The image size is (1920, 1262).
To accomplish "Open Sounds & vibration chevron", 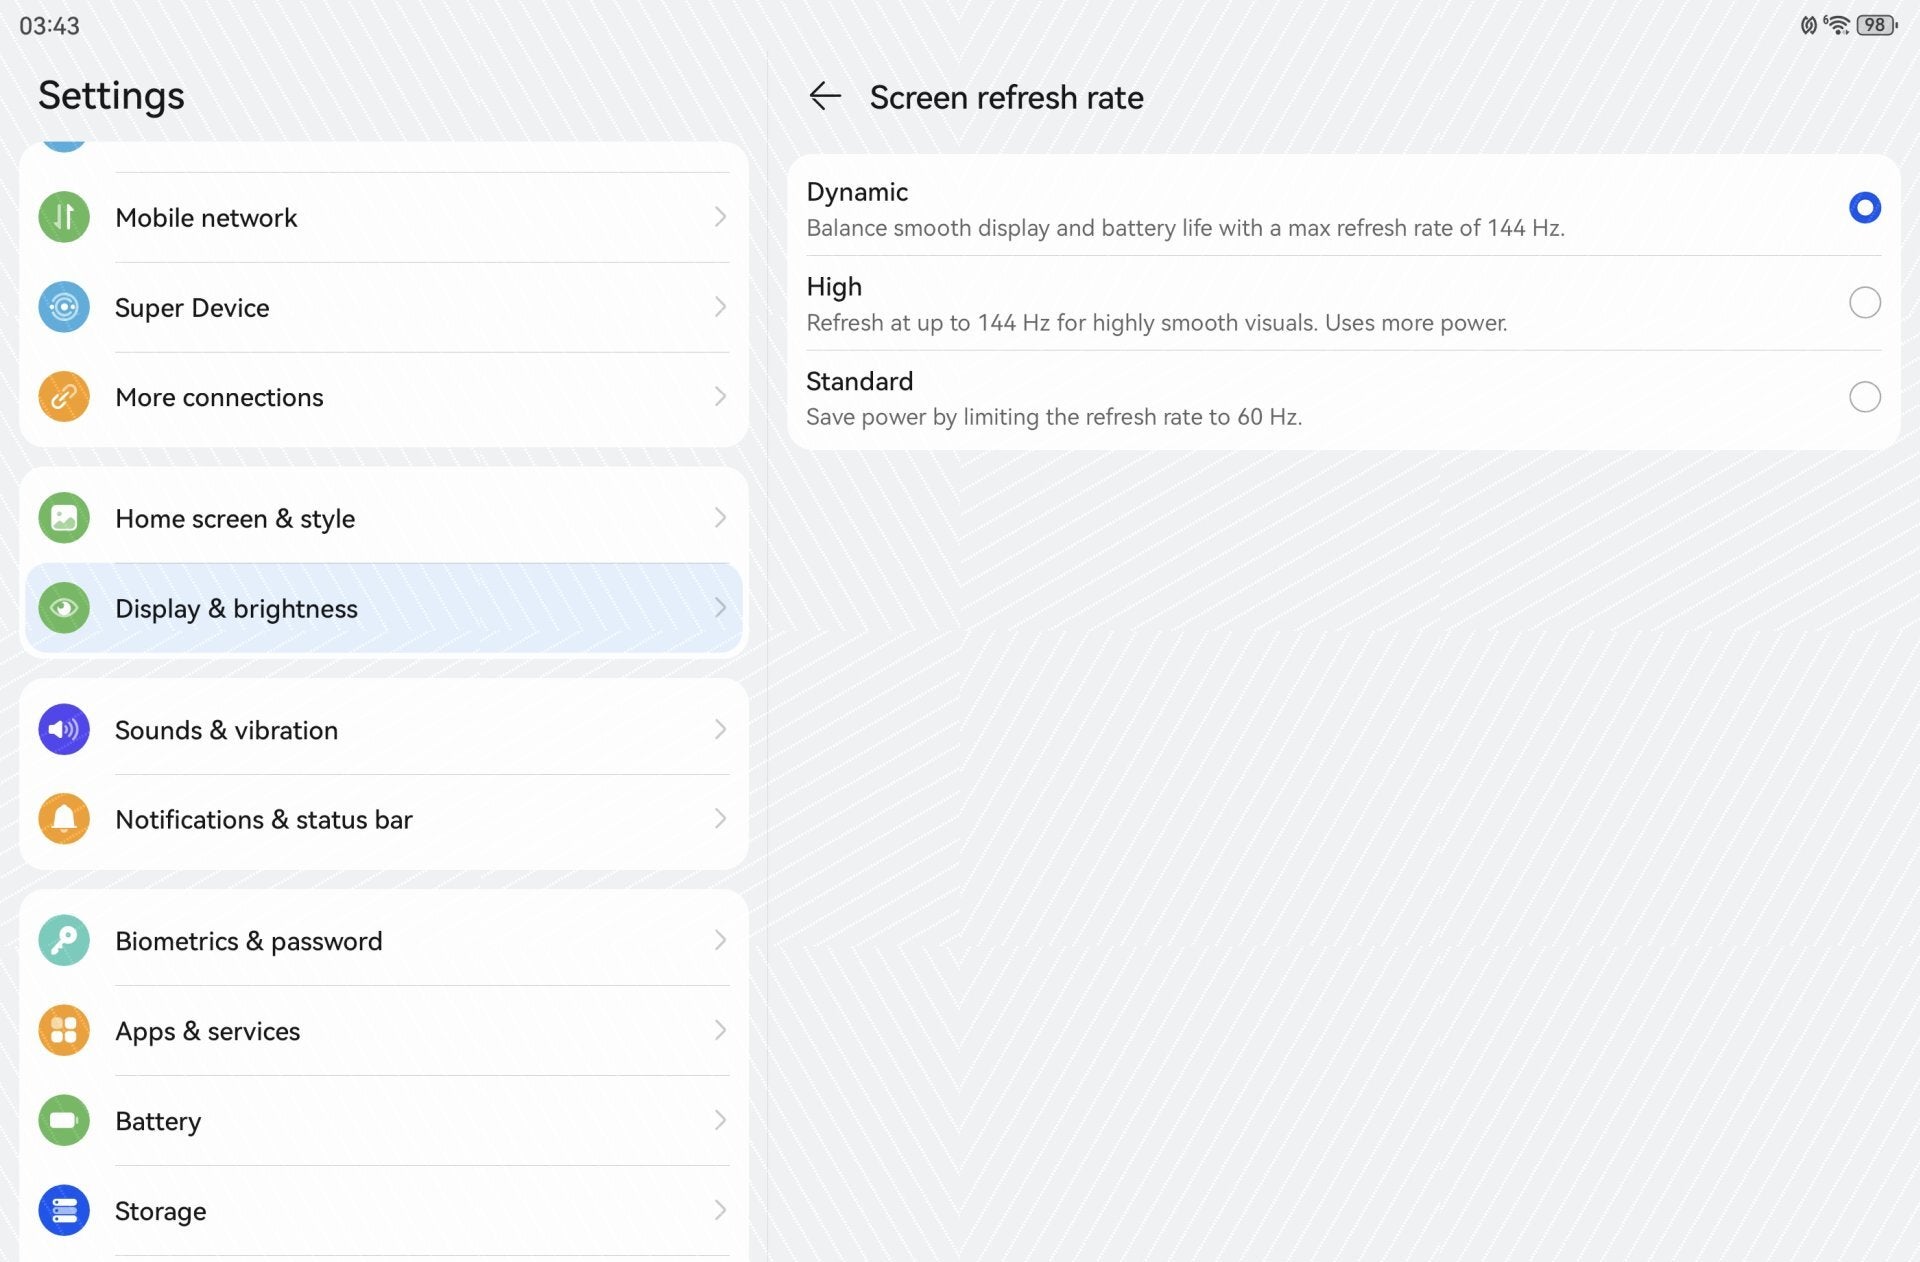I will click(720, 730).
